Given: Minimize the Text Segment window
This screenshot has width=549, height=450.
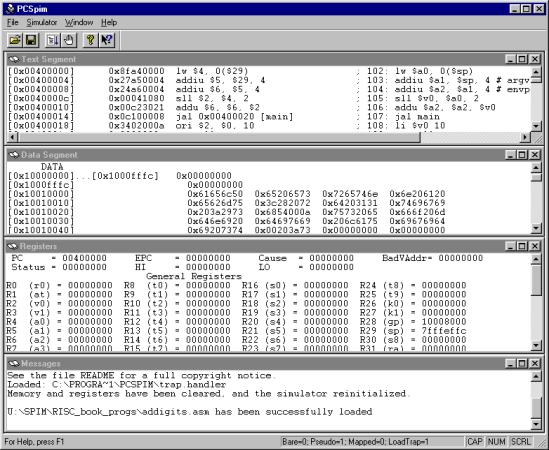Looking at the screenshot, I should tap(510, 59).
